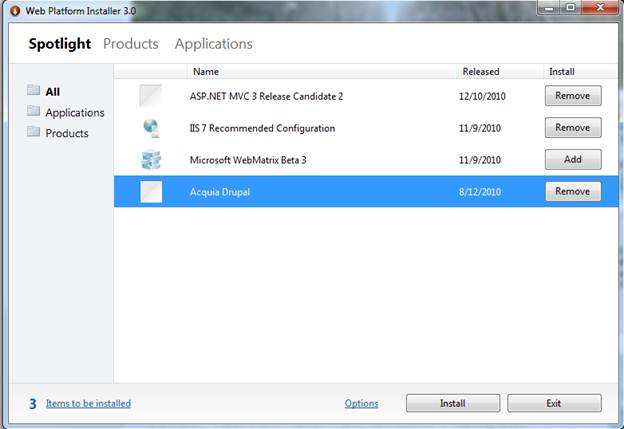624x429 pixels.
Task: Click the All folder icon in sidebar
Action: 33,90
